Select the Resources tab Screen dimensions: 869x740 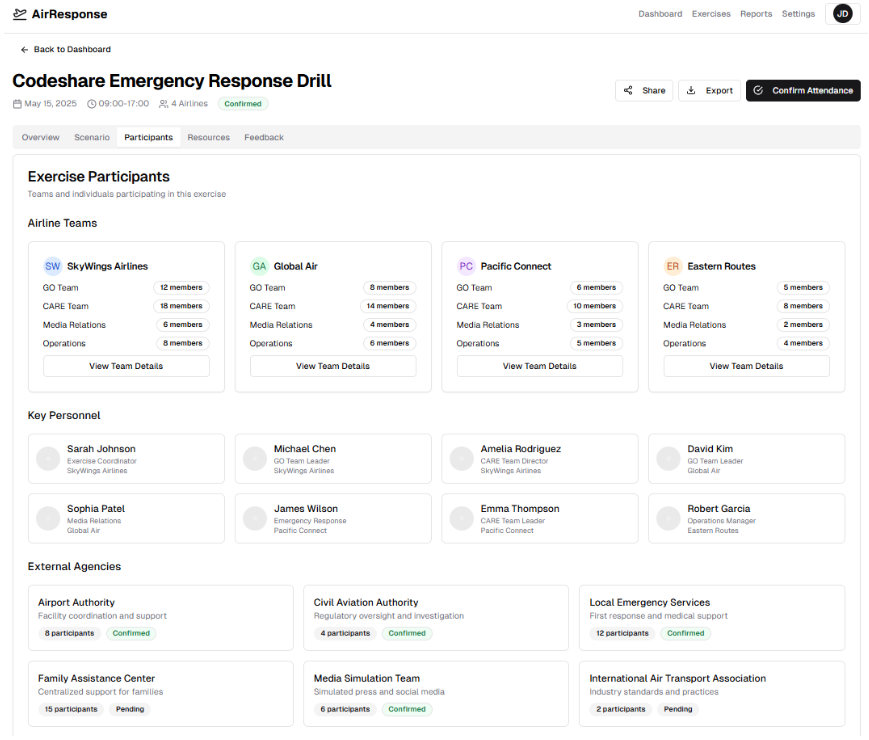click(208, 137)
